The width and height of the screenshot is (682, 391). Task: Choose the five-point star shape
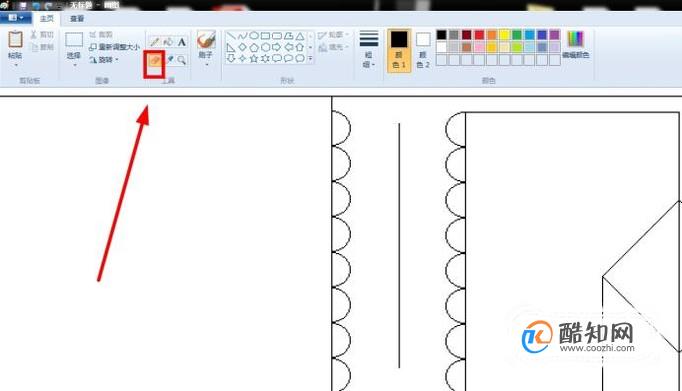[254, 58]
